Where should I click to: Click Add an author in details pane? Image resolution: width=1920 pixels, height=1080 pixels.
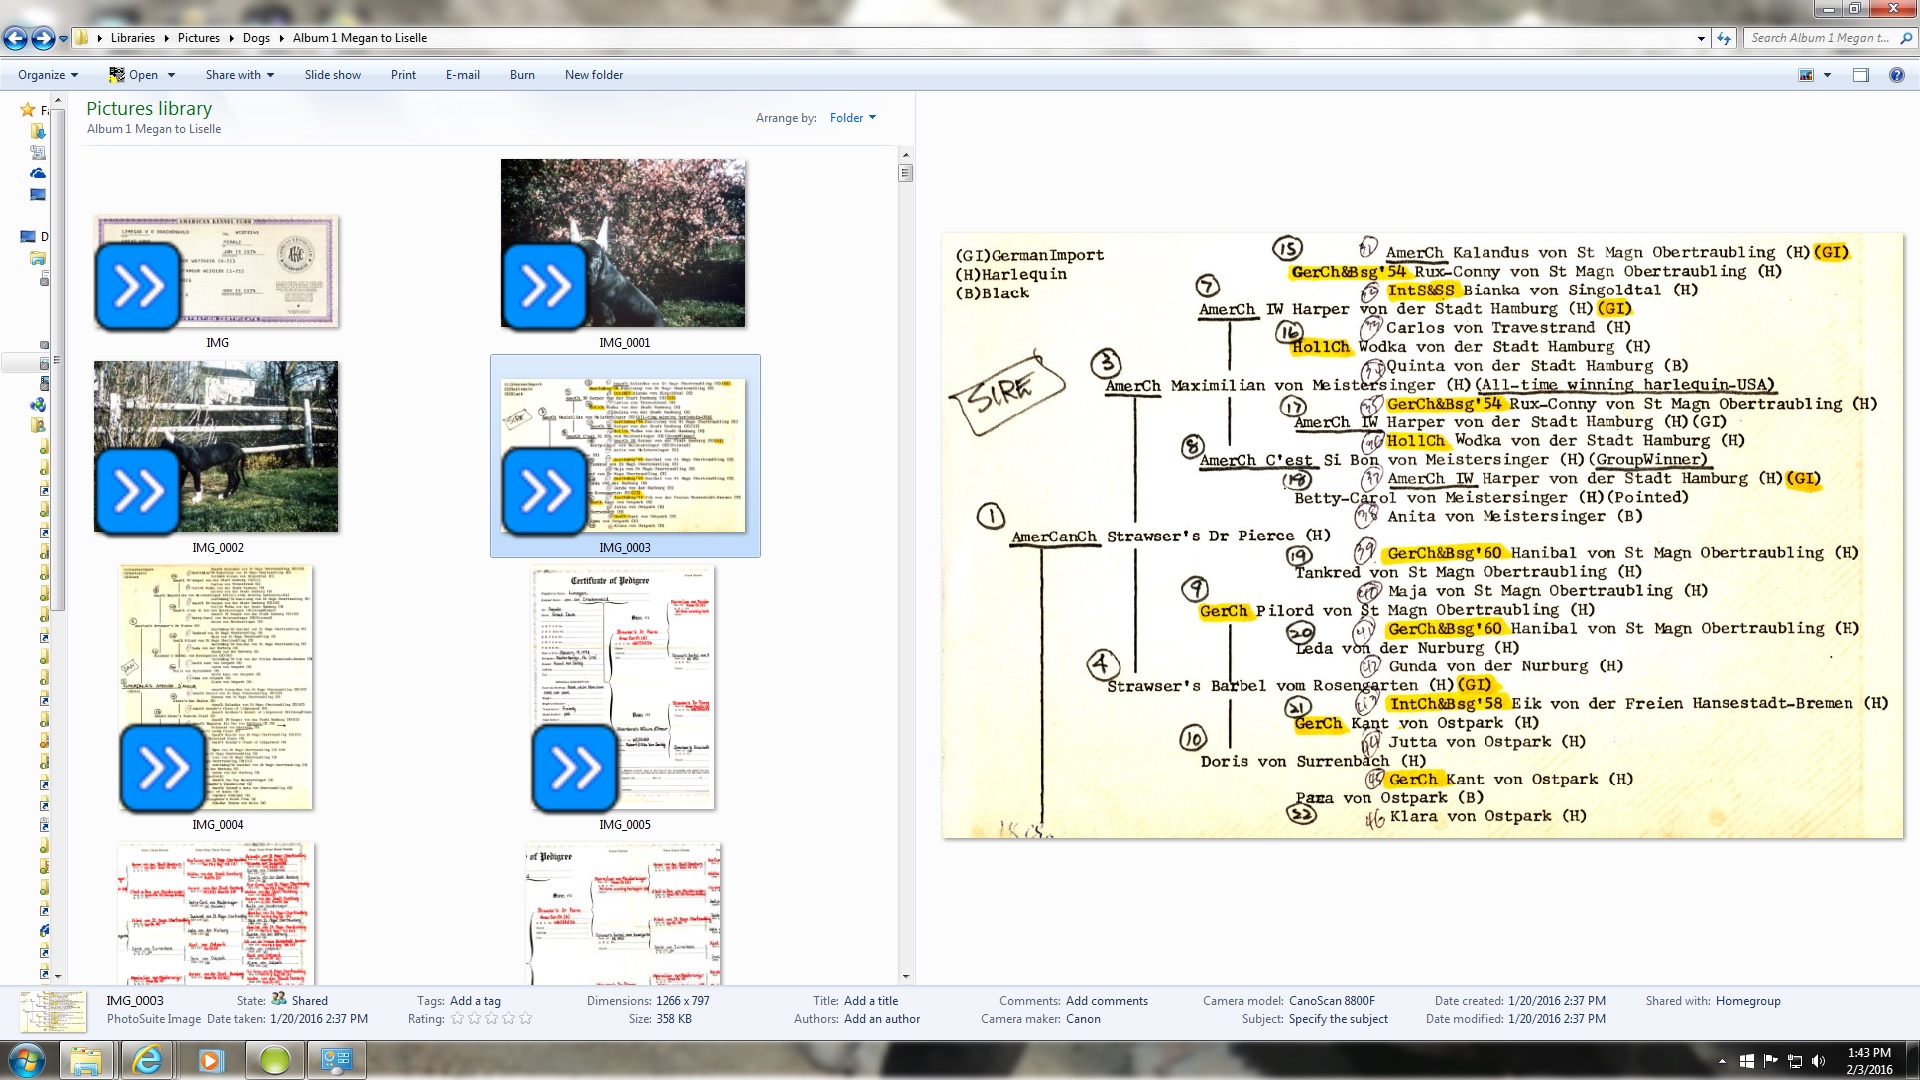click(882, 1019)
